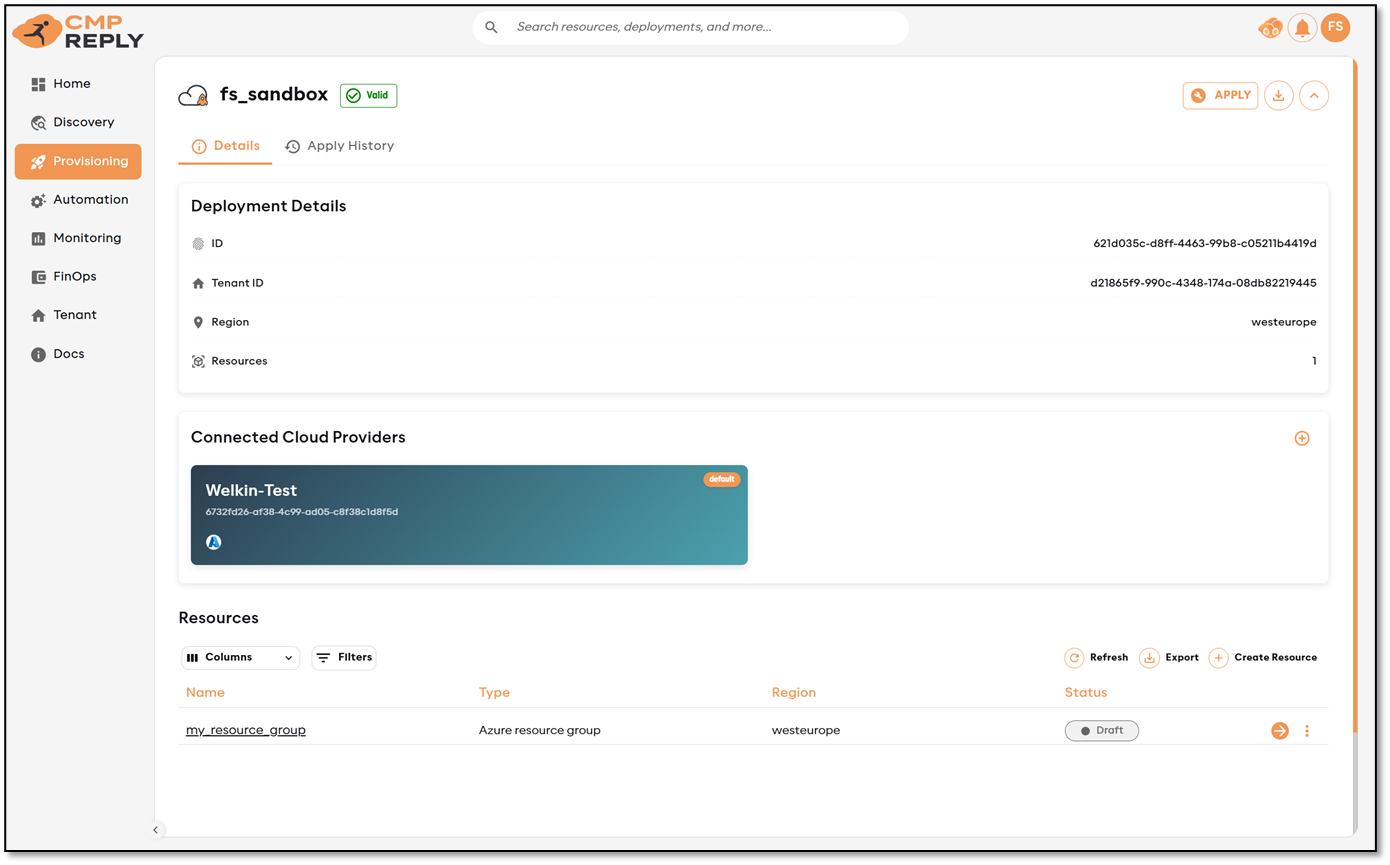Click the orange arrow on my_resource_group row
This screenshot has height=865, width=1390.
click(x=1279, y=731)
